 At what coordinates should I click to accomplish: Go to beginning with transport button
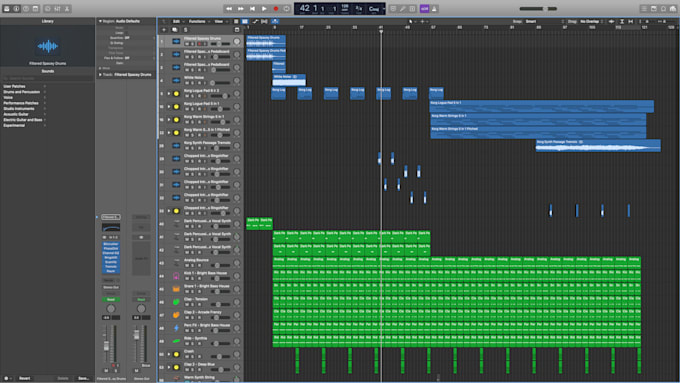pos(252,9)
